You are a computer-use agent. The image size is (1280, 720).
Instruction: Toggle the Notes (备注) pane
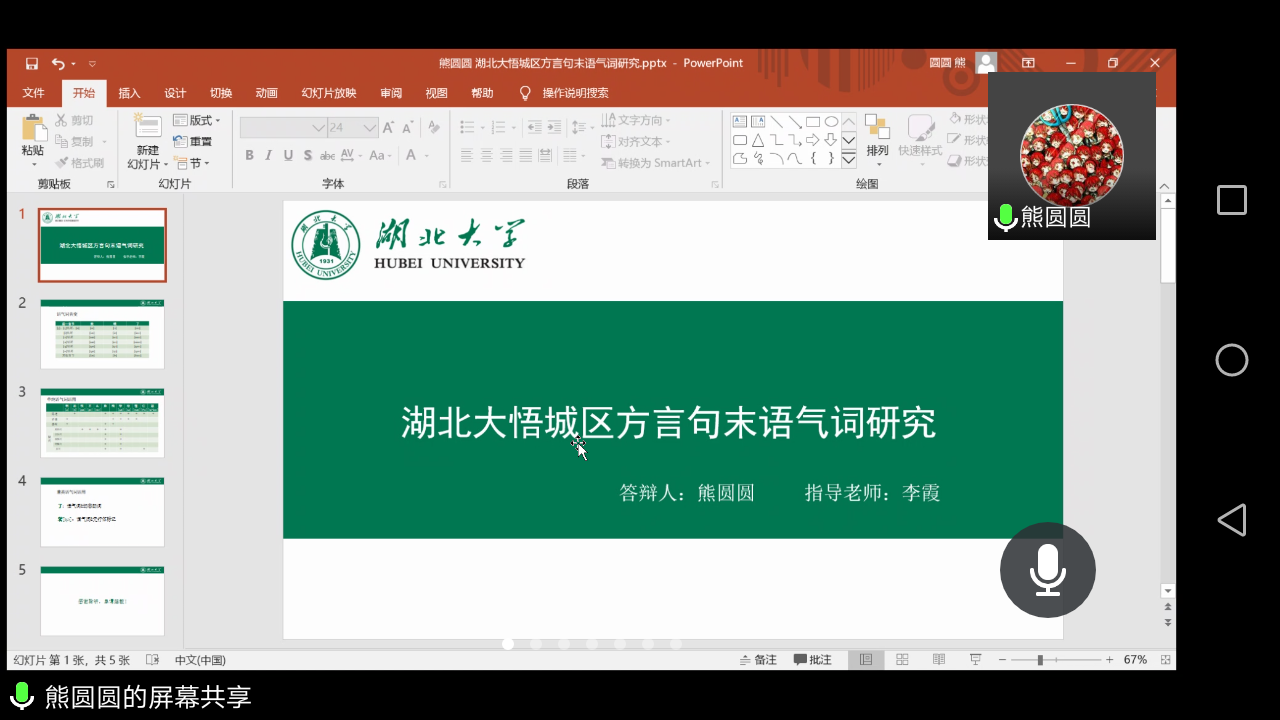pos(758,660)
